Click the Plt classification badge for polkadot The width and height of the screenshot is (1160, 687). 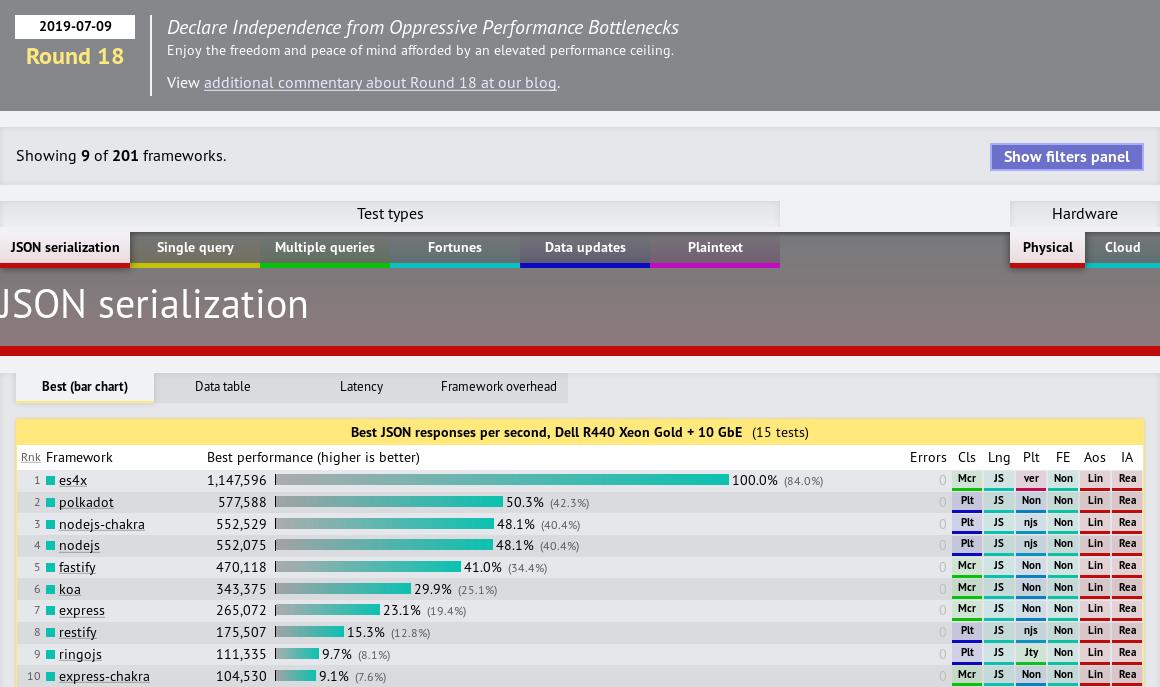967,502
